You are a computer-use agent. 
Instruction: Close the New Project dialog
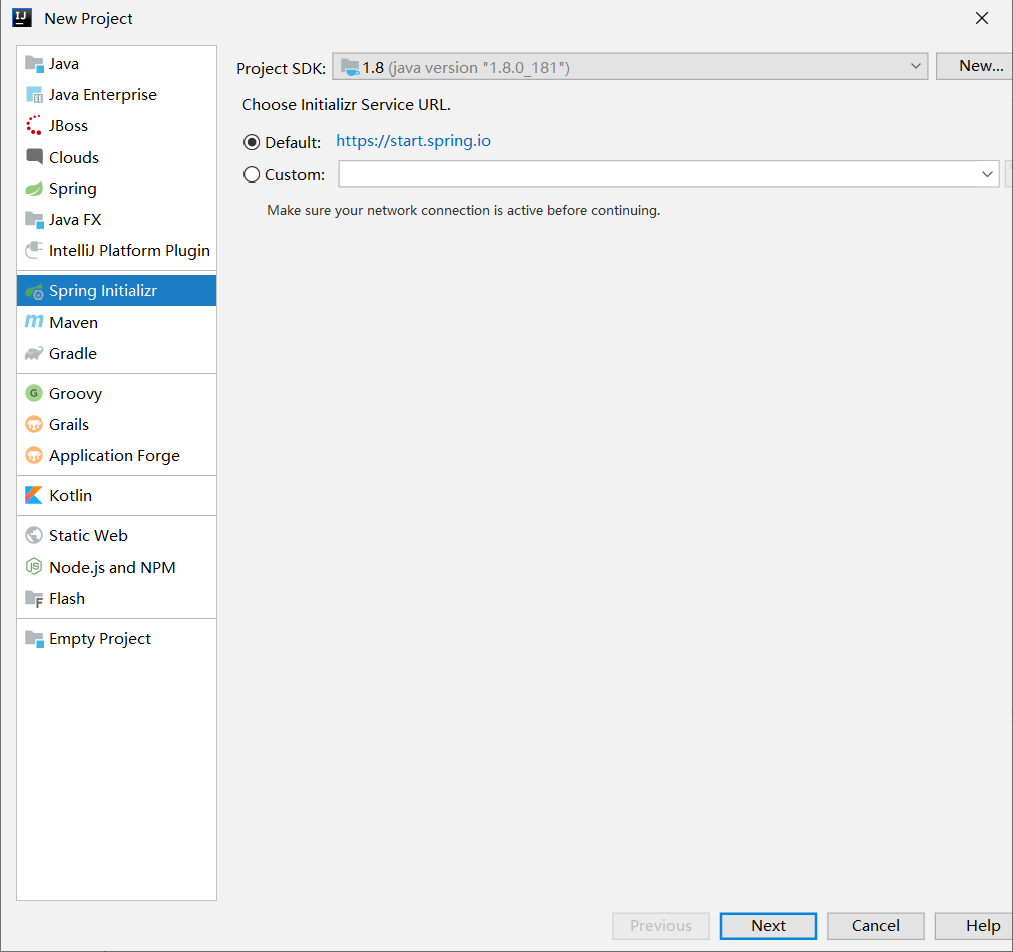[982, 18]
